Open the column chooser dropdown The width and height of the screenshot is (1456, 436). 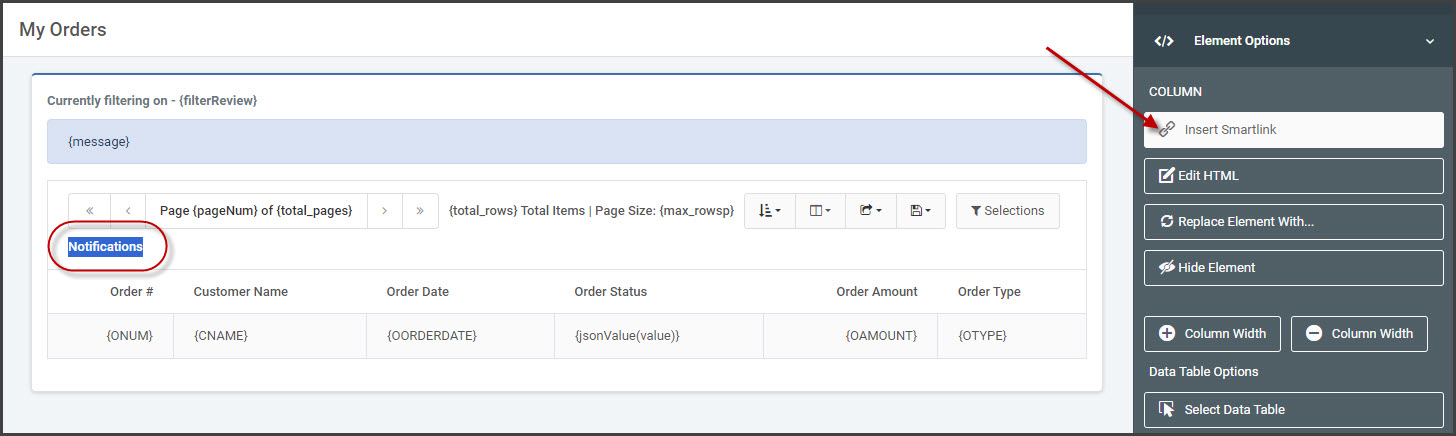click(821, 211)
